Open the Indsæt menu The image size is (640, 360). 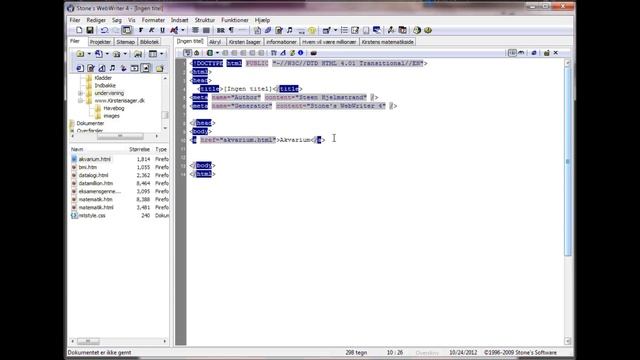click(x=180, y=20)
